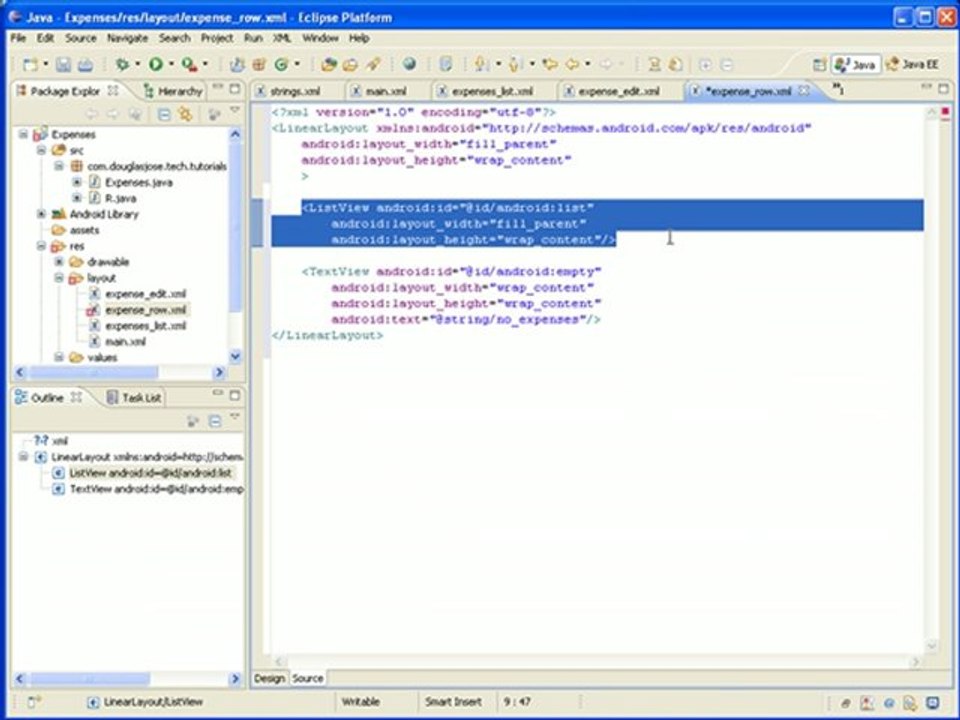960x720 pixels.
Task: Click the External Tools run icon
Action: click(189, 64)
